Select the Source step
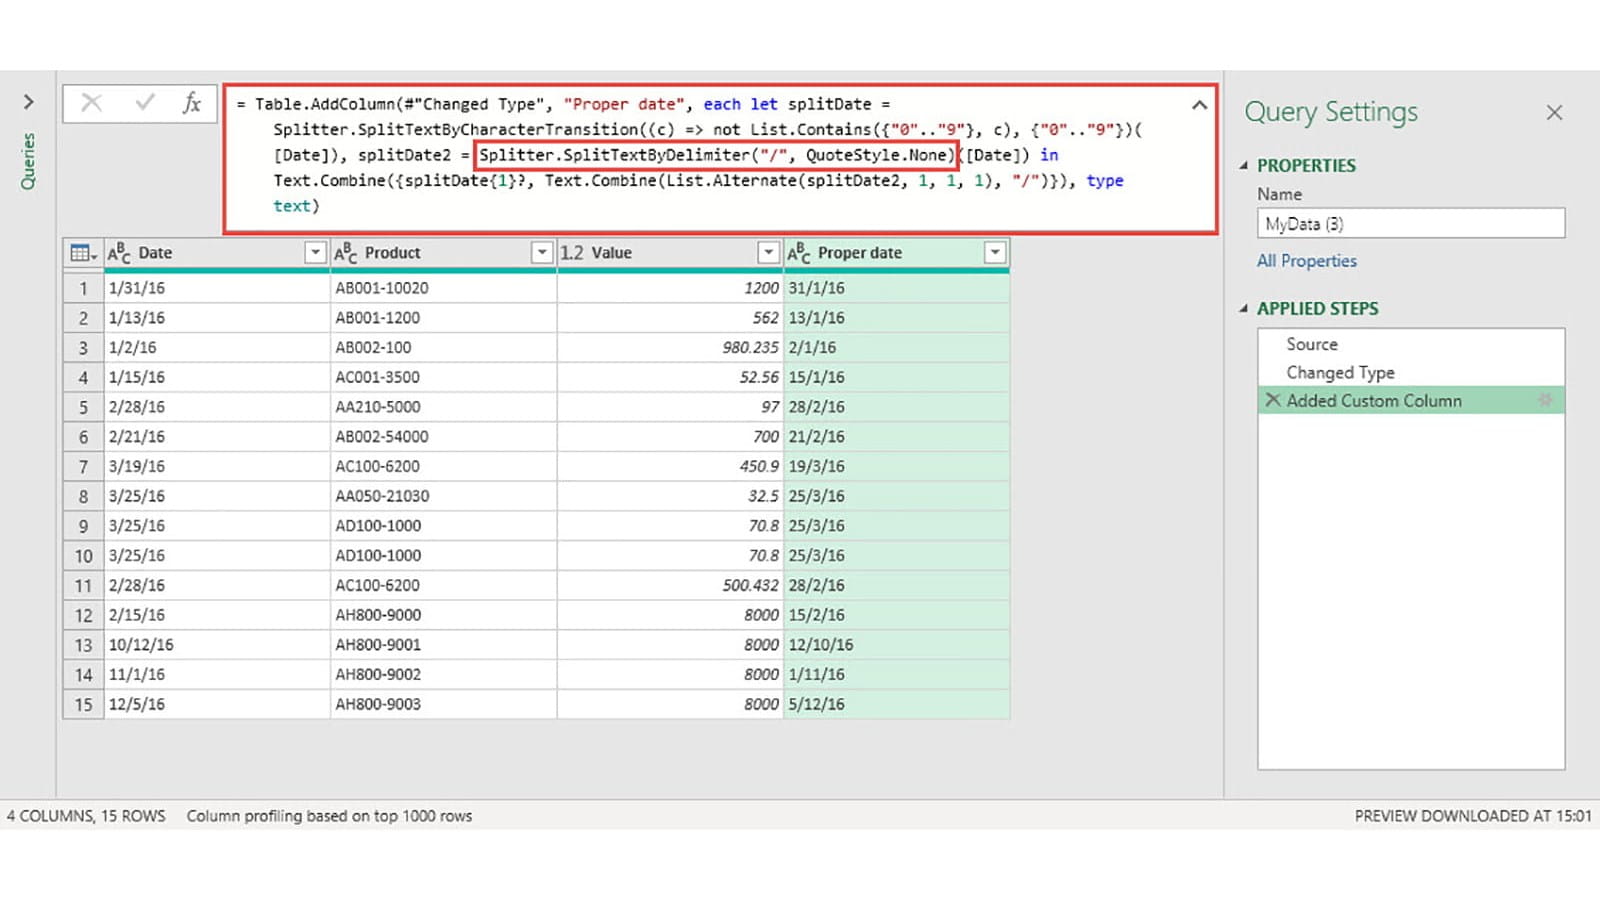1600x900 pixels. [1312, 344]
